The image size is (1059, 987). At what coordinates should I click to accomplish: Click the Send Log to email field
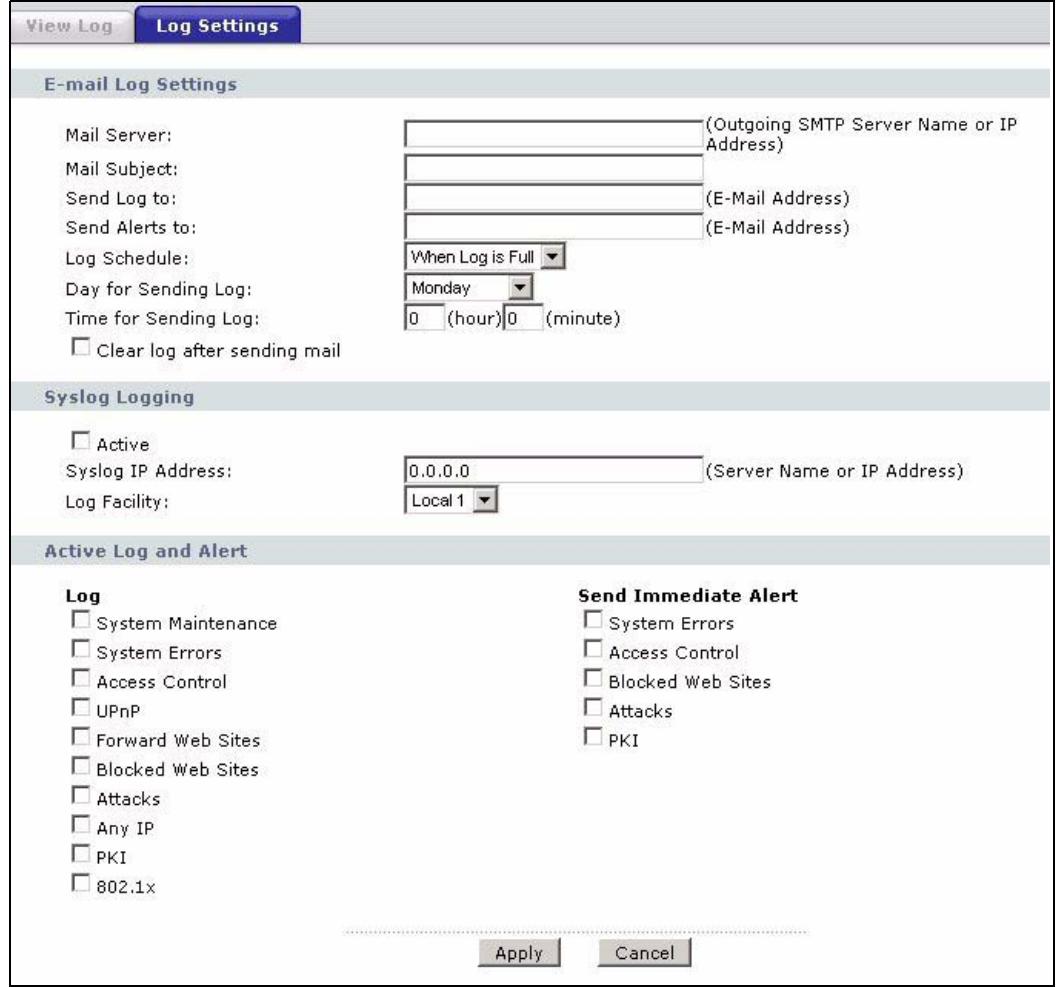coord(553,198)
